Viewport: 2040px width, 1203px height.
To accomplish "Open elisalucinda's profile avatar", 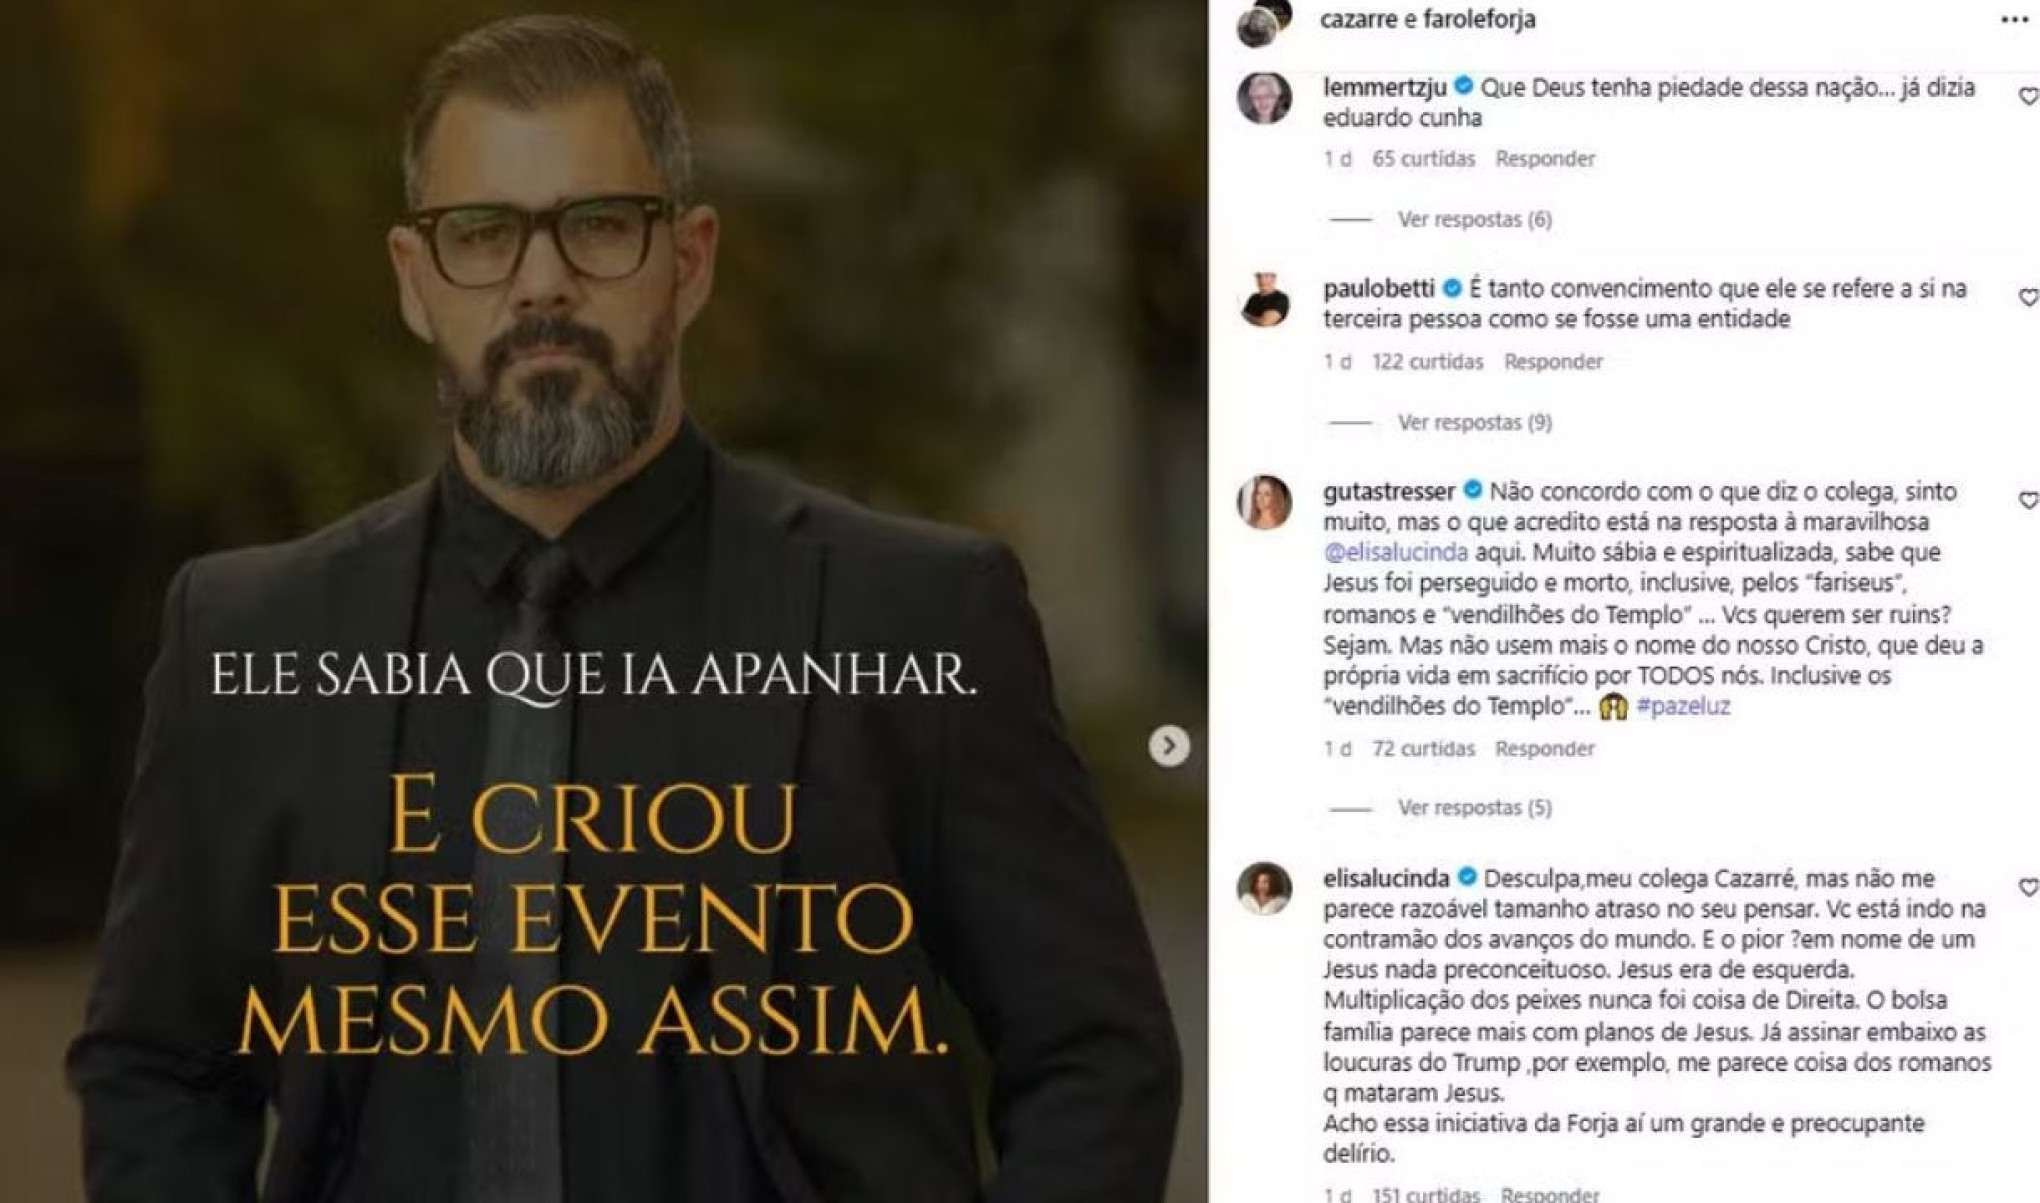I will point(1264,889).
